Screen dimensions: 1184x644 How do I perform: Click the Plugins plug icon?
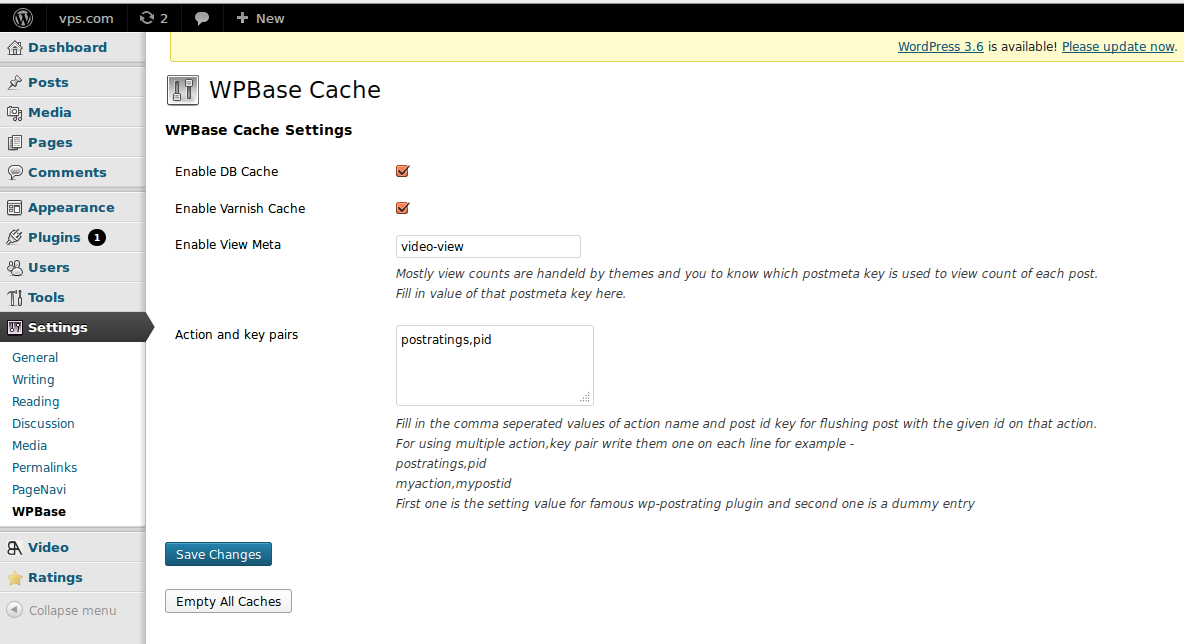(x=14, y=238)
